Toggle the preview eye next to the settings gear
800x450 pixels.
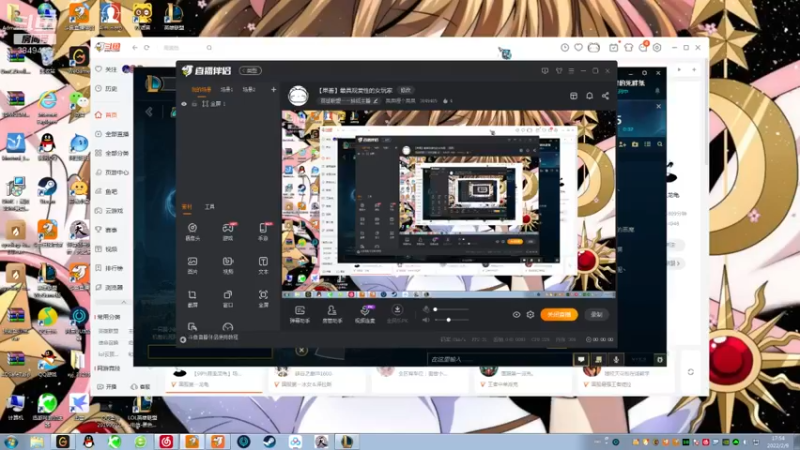(x=516, y=315)
